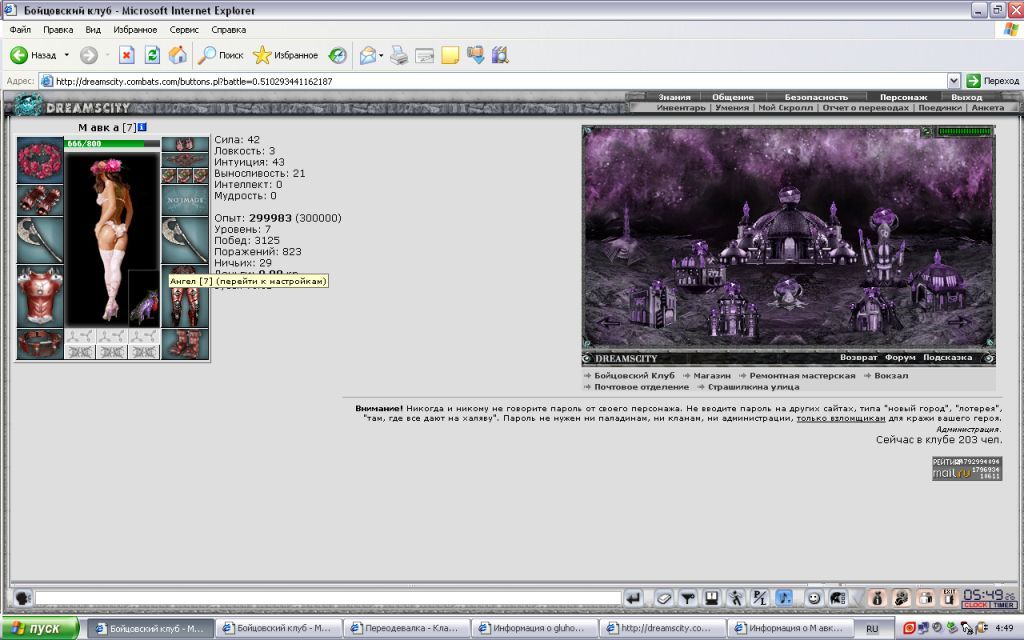Open the Избранное star toolbar button
The width and height of the screenshot is (1024, 640).
pos(285,56)
